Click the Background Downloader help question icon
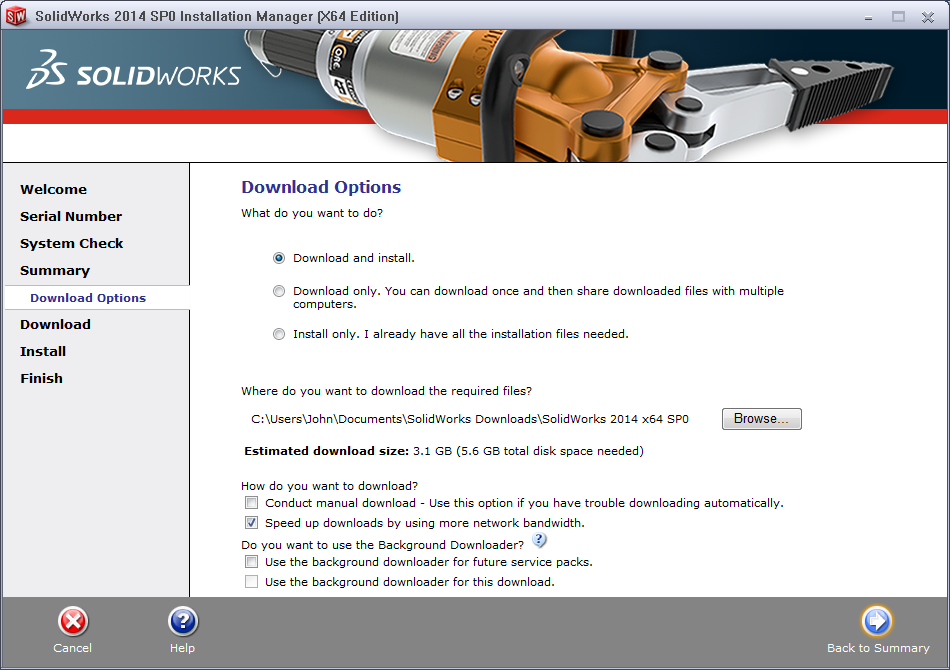The image size is (950, 670). (539, 539)
